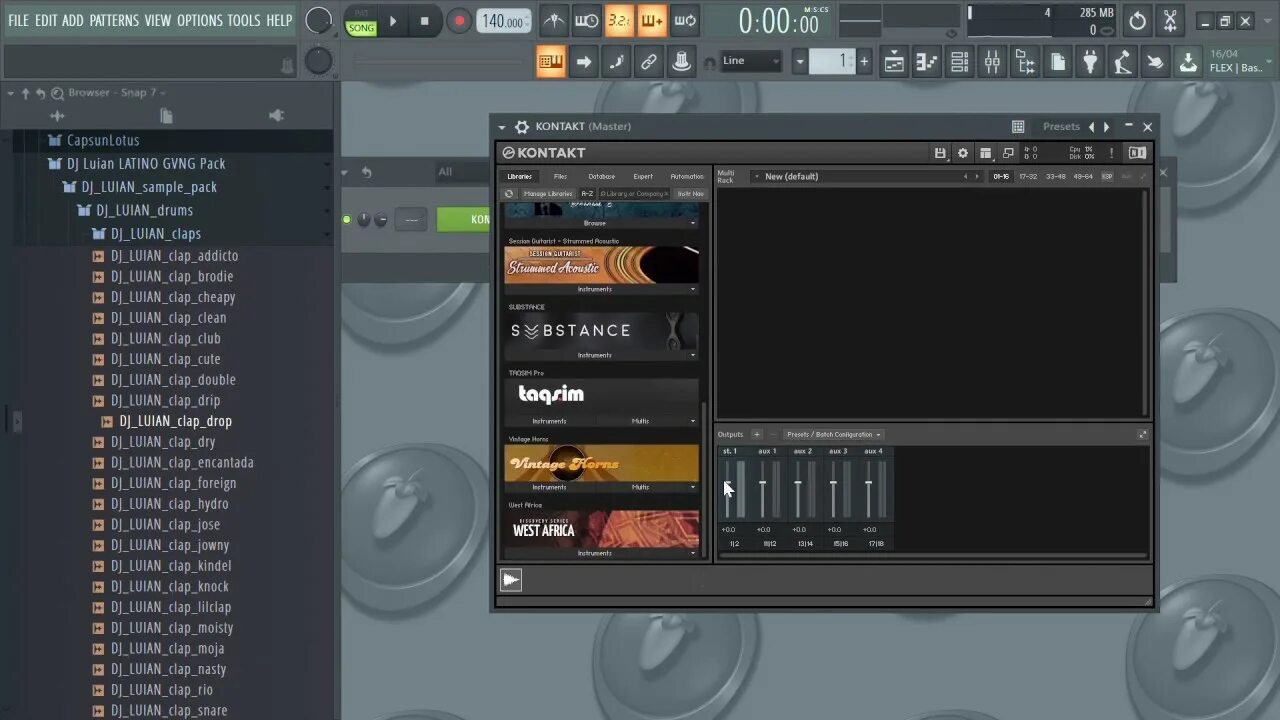Click the stamp-shaped toolbar icon

(682, 62)
